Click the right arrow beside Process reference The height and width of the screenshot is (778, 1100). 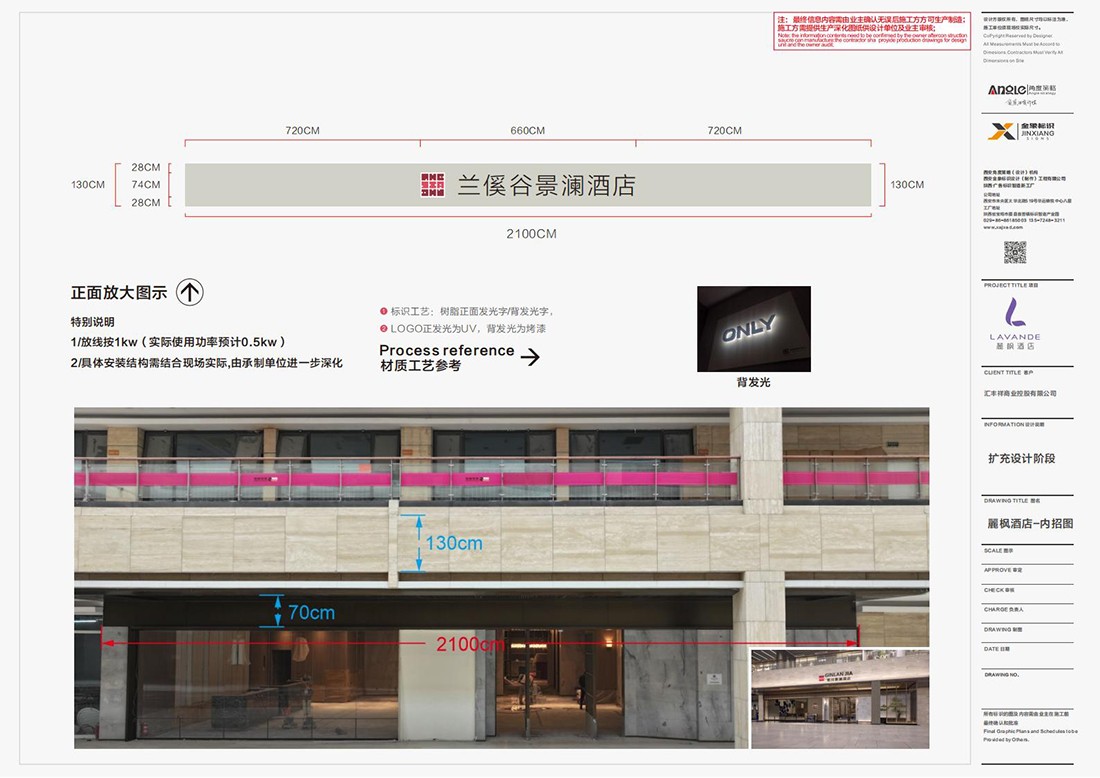pos(530,357)
